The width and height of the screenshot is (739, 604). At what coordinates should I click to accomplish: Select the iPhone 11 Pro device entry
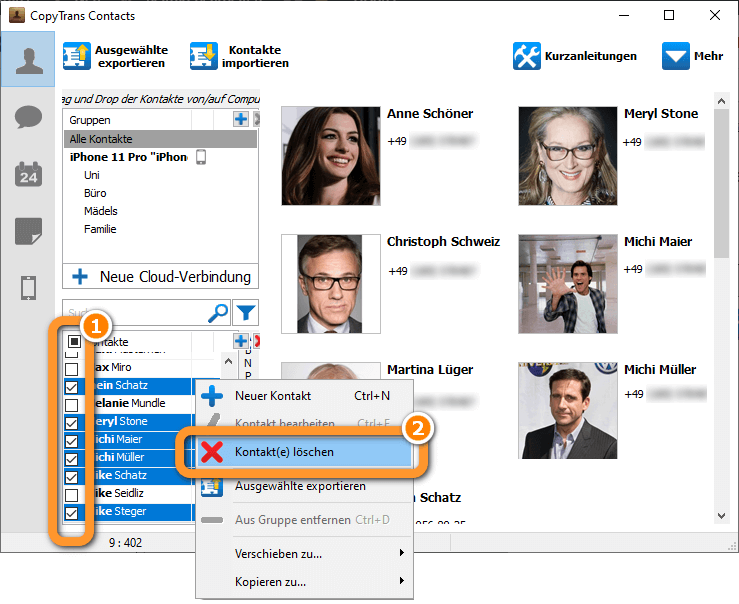click(x=128, y=157)
